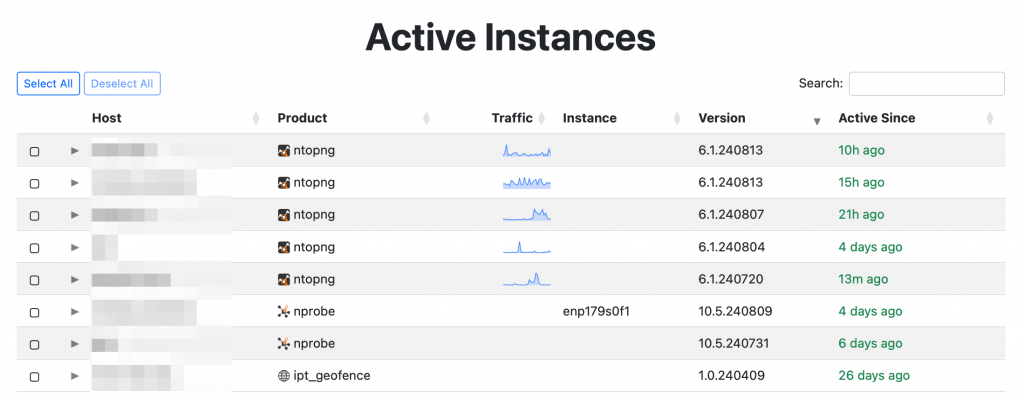Screen dimensions: 1024x404
Task: Expand the row active since 13m ago
Action: point(75,279)
